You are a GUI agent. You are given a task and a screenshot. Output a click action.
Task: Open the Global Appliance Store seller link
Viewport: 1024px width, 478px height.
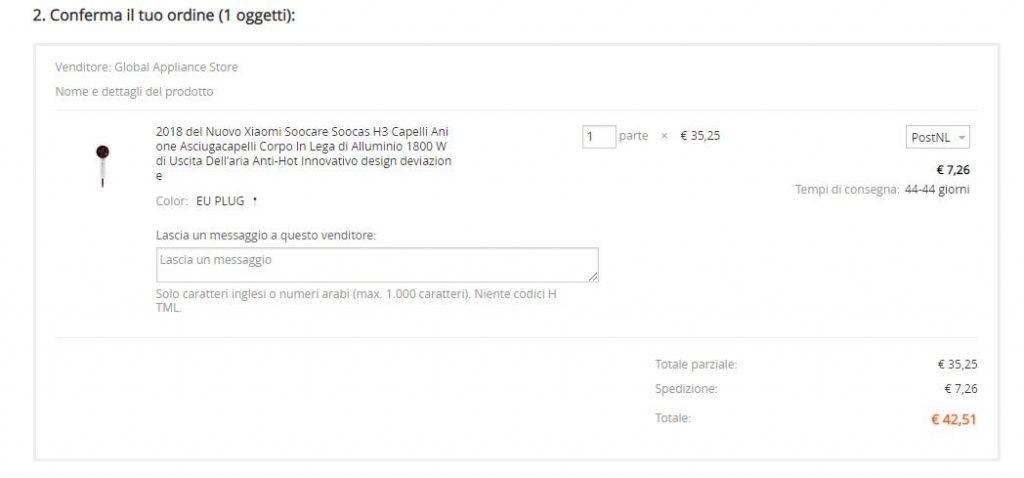(176, 67)
